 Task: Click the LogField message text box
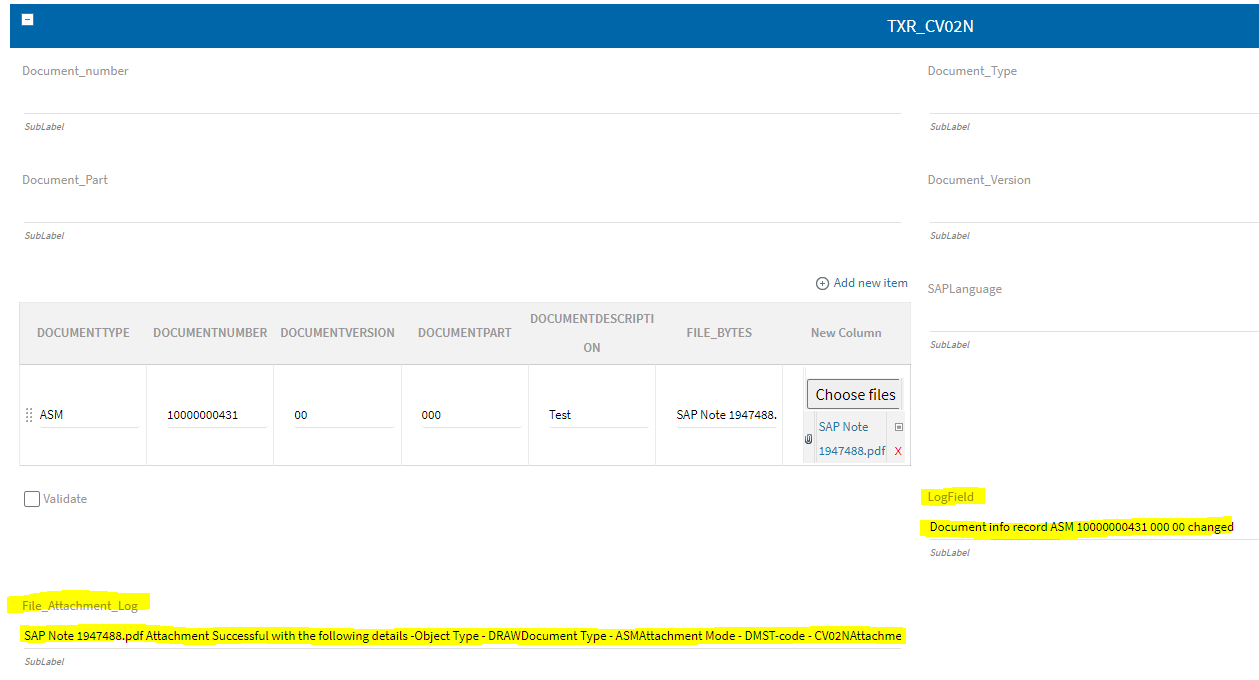(x=1090, y=527)
